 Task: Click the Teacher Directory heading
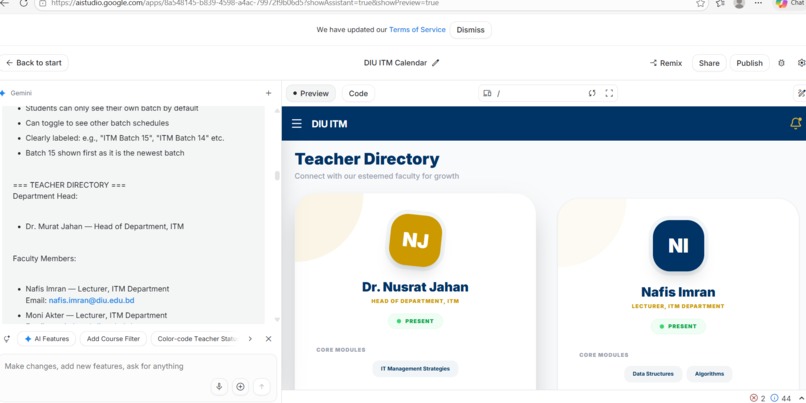click(367, 159)
